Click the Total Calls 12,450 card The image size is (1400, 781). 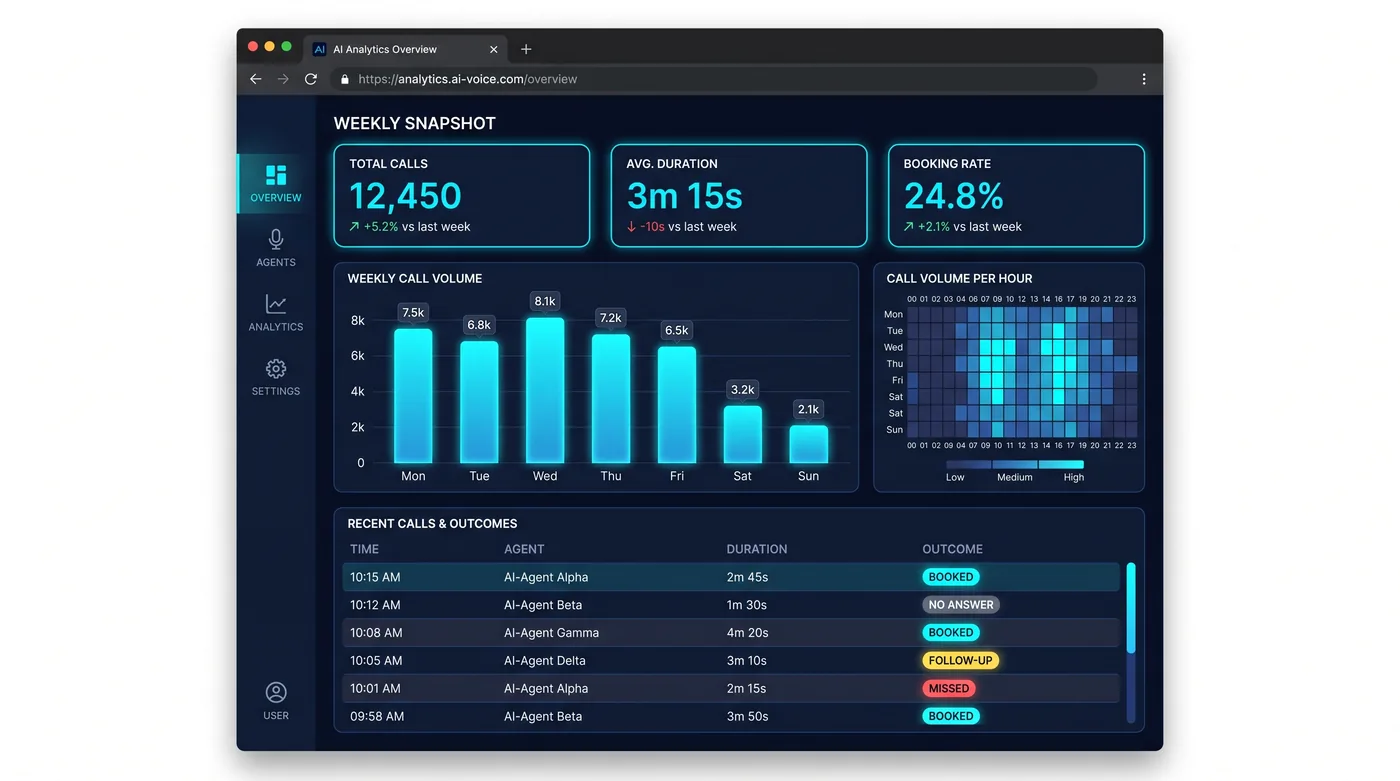click(x=462, y=196)
